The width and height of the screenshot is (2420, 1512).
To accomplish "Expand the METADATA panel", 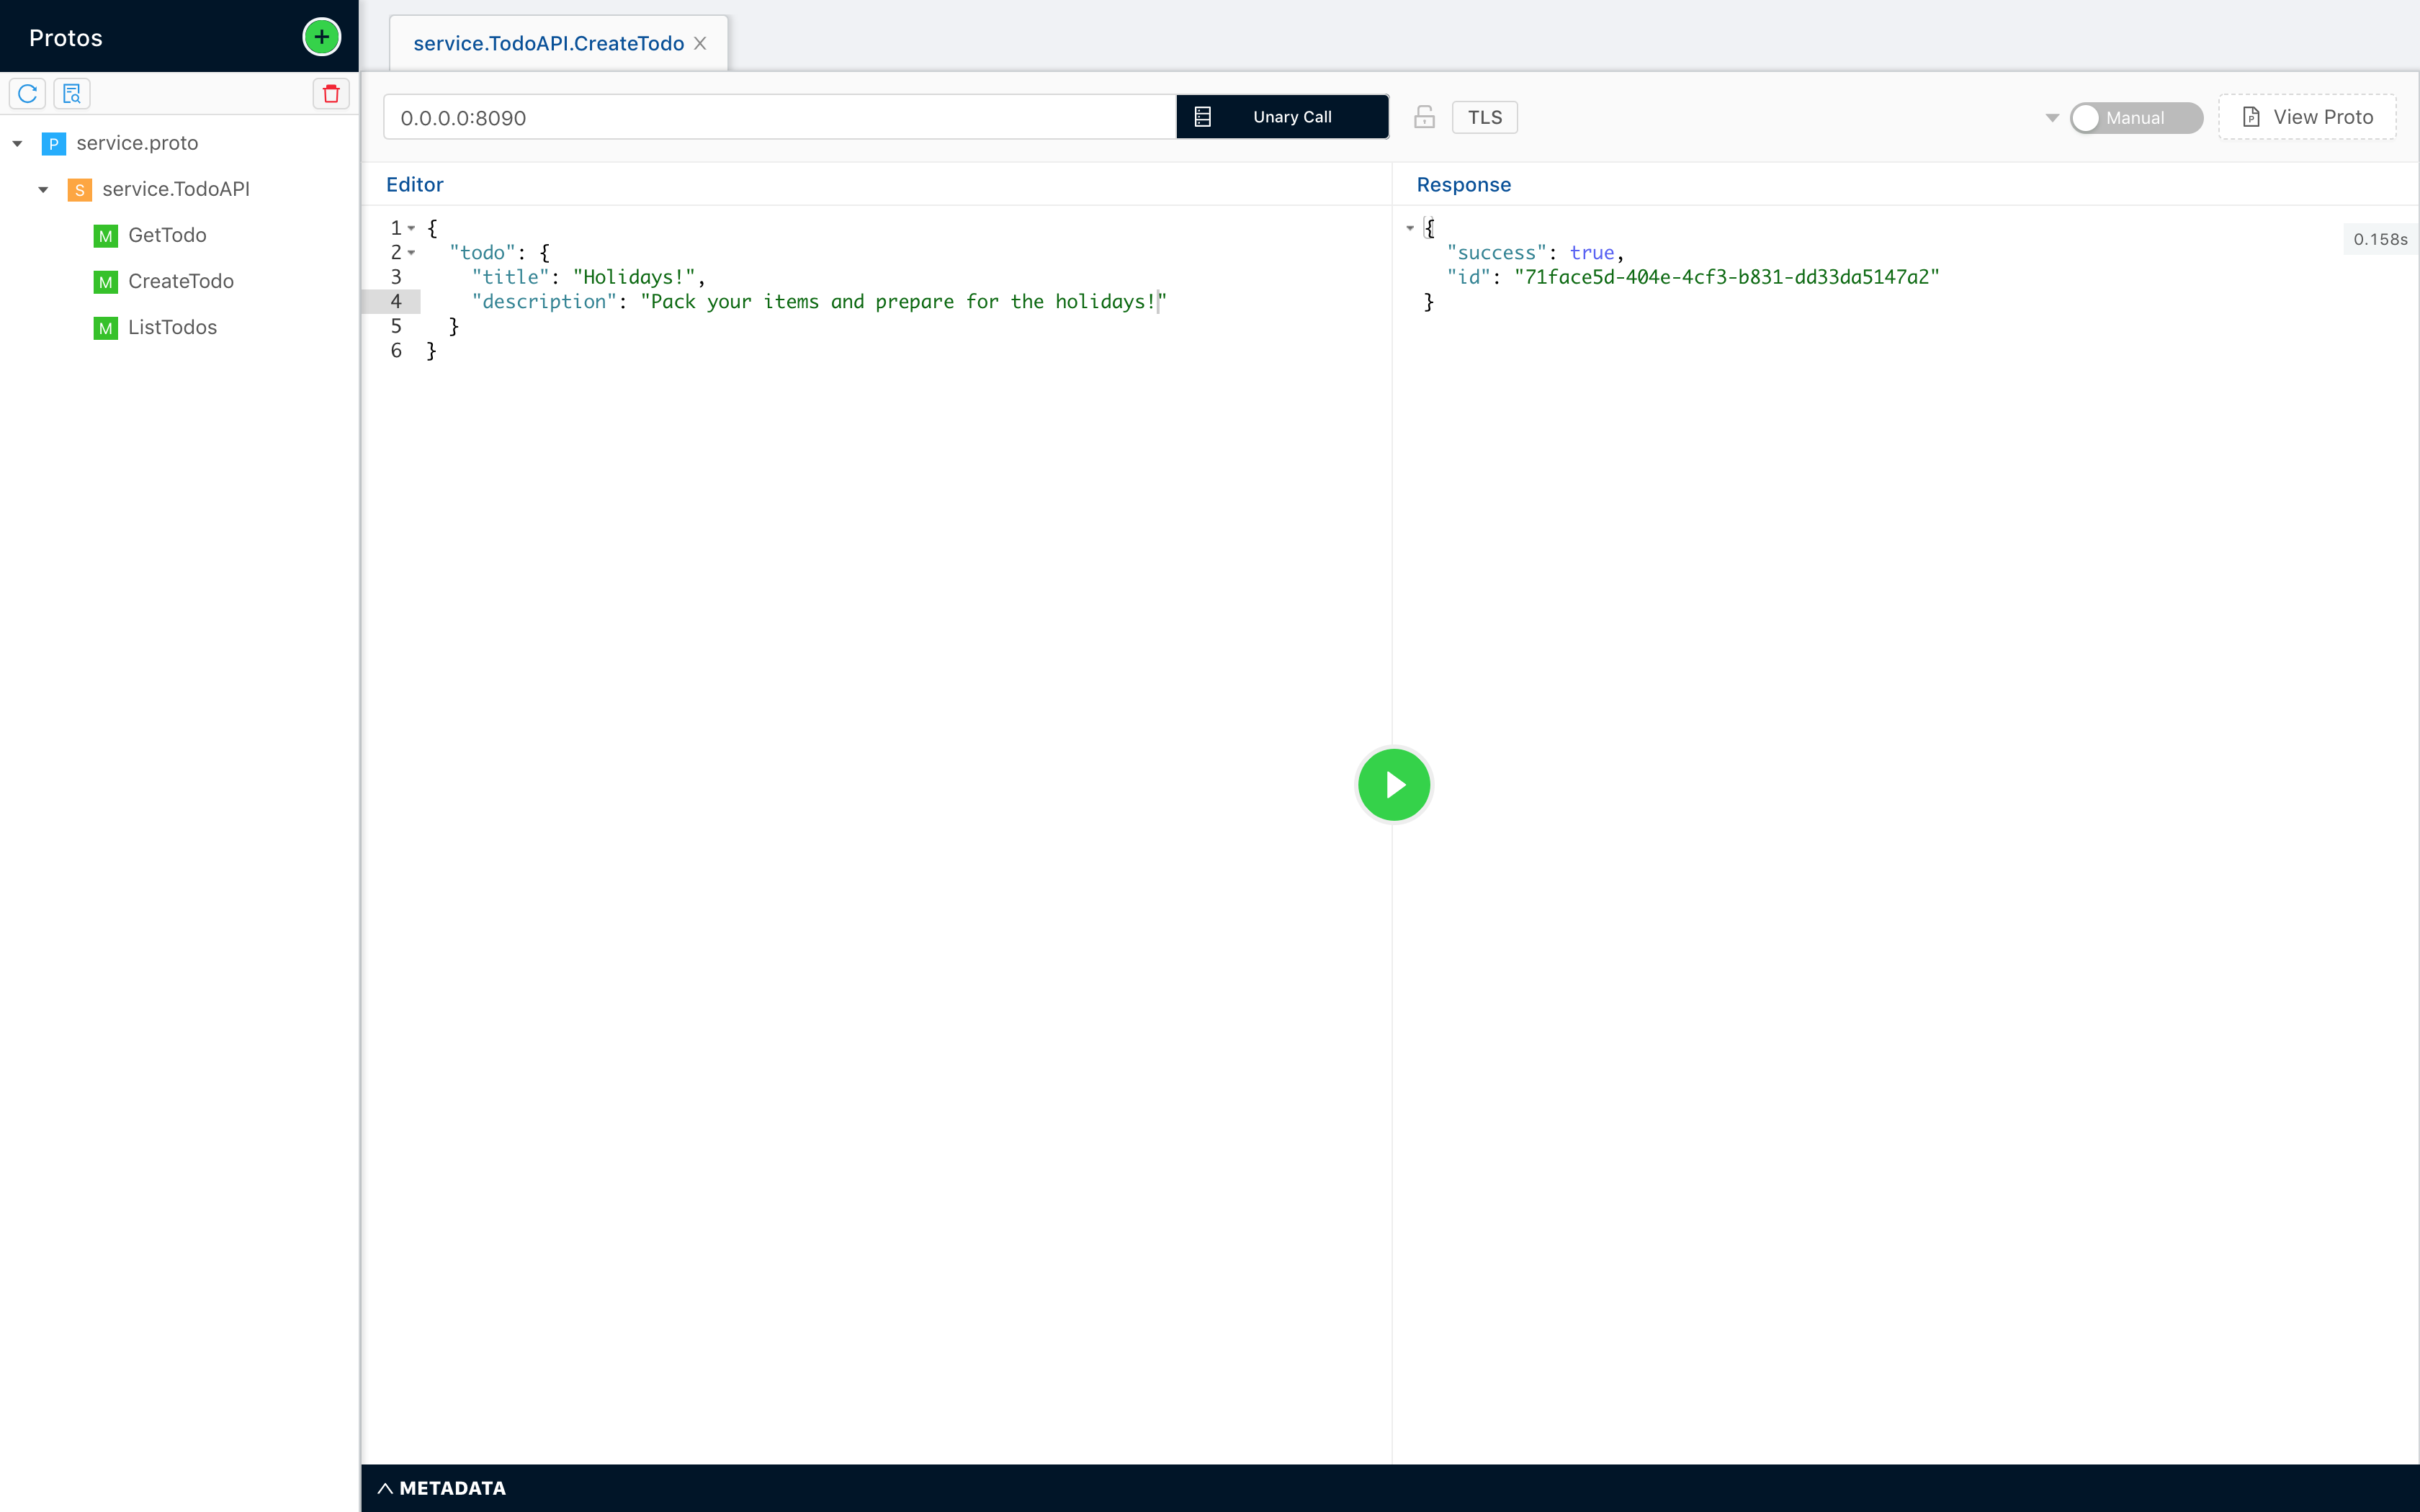I will [x=442, y=1487].
